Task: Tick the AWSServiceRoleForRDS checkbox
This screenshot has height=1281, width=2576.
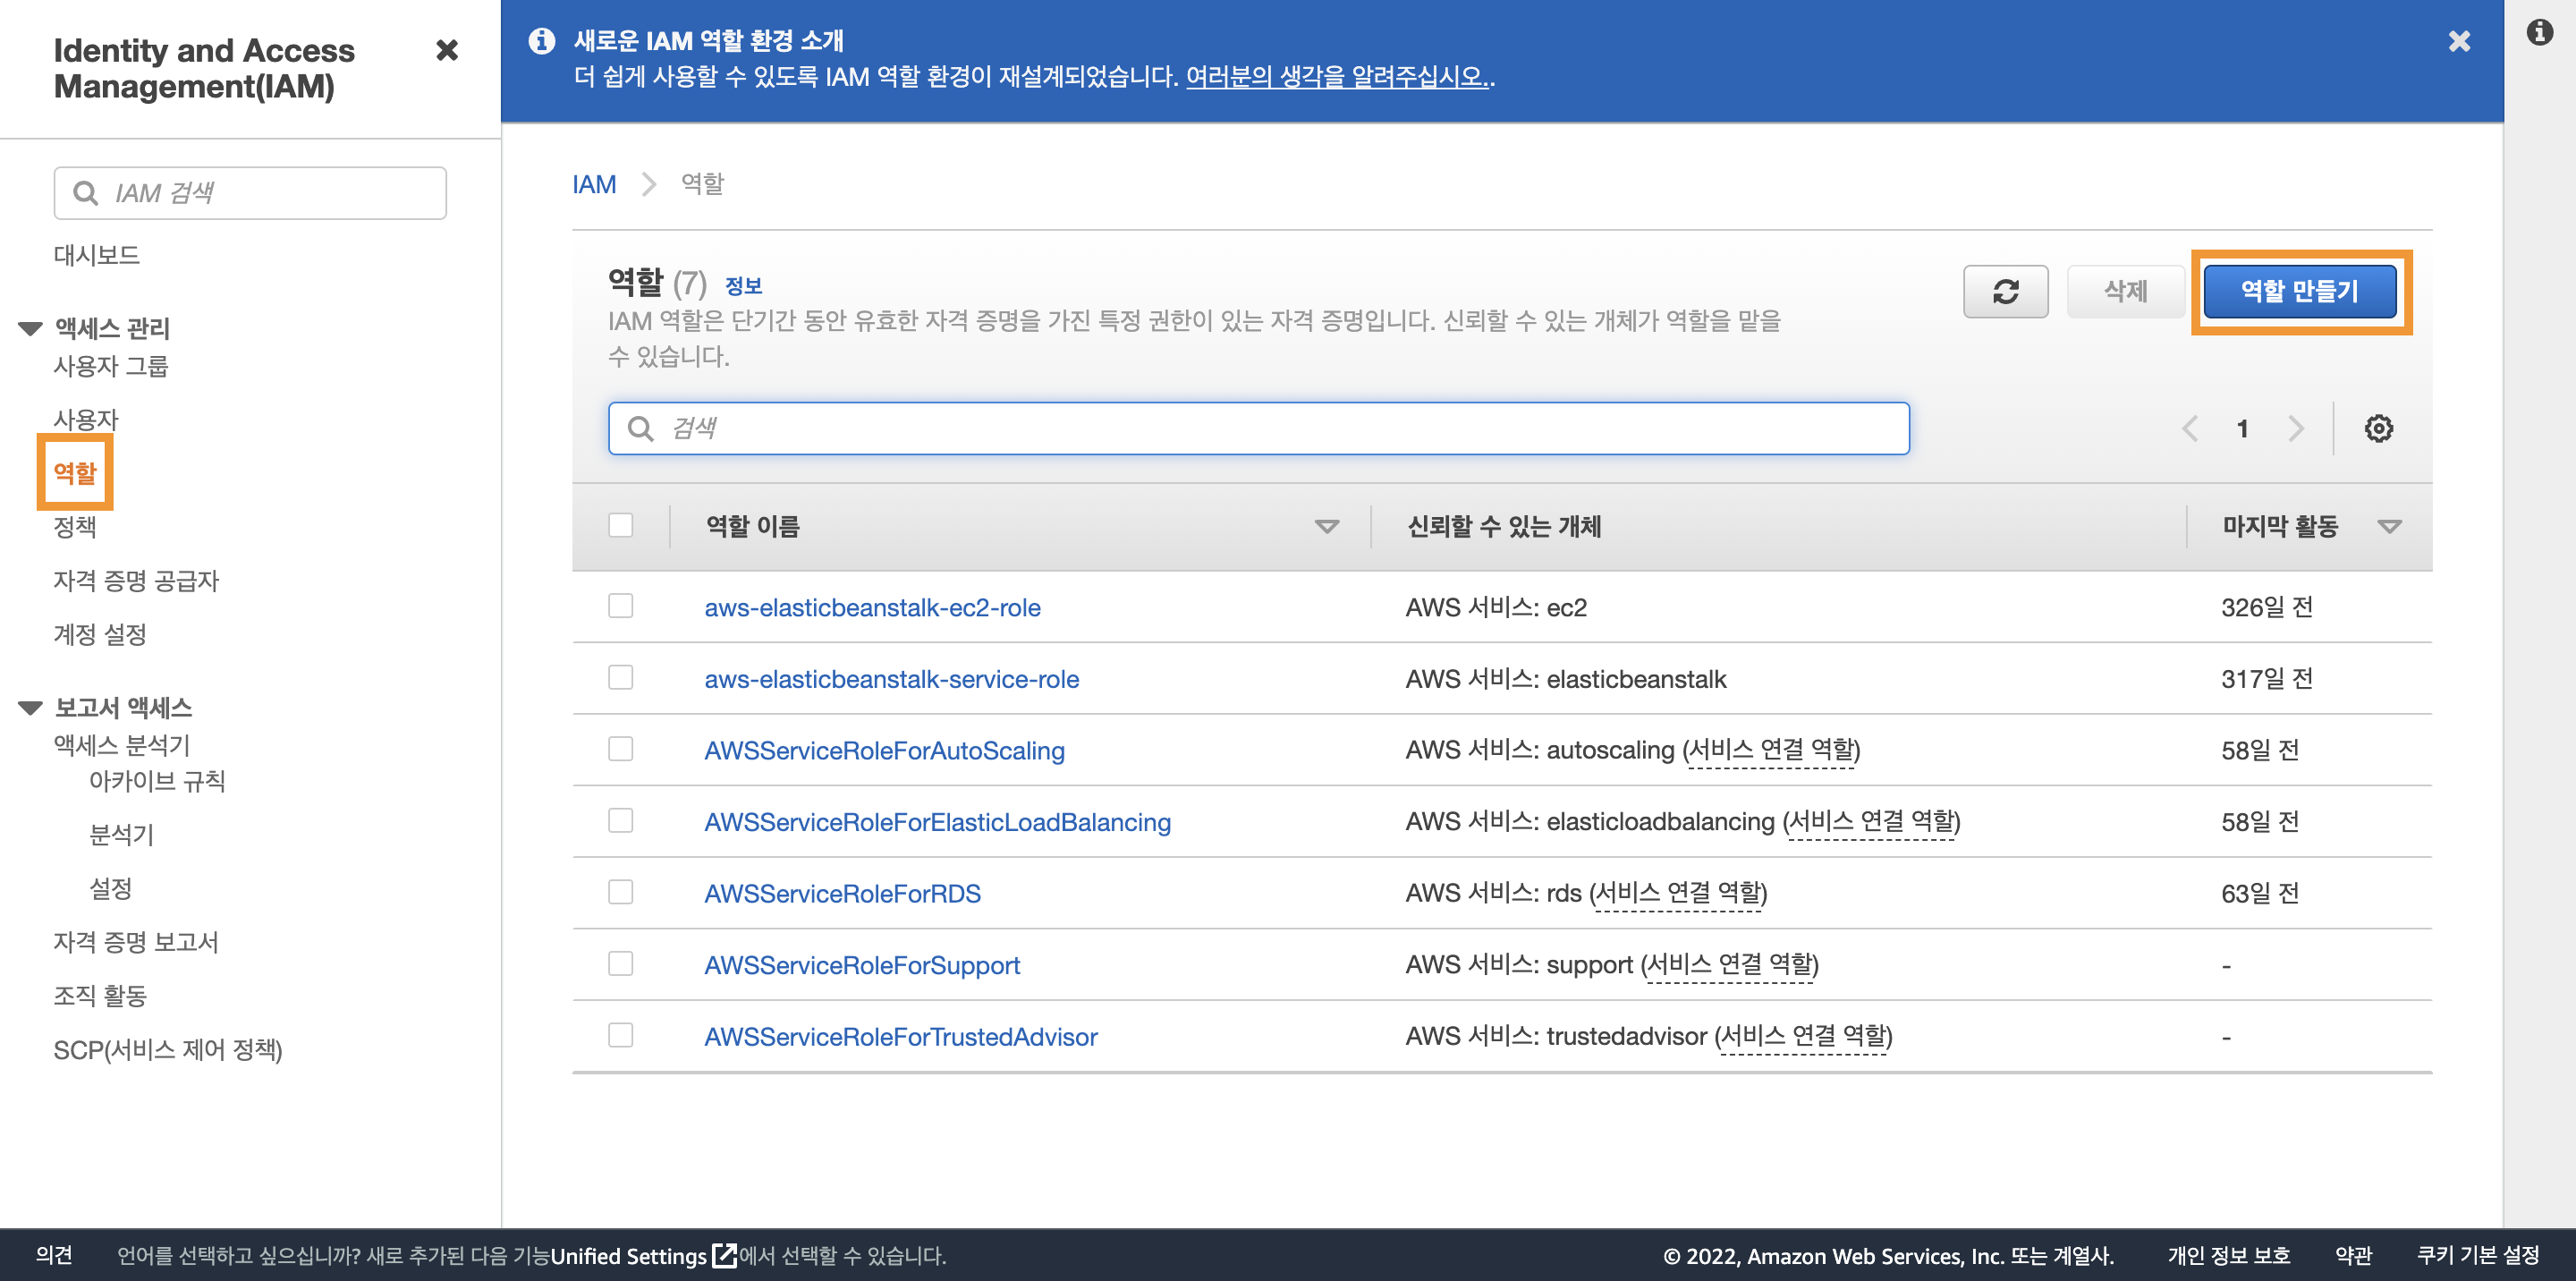Action: point(621,892)
